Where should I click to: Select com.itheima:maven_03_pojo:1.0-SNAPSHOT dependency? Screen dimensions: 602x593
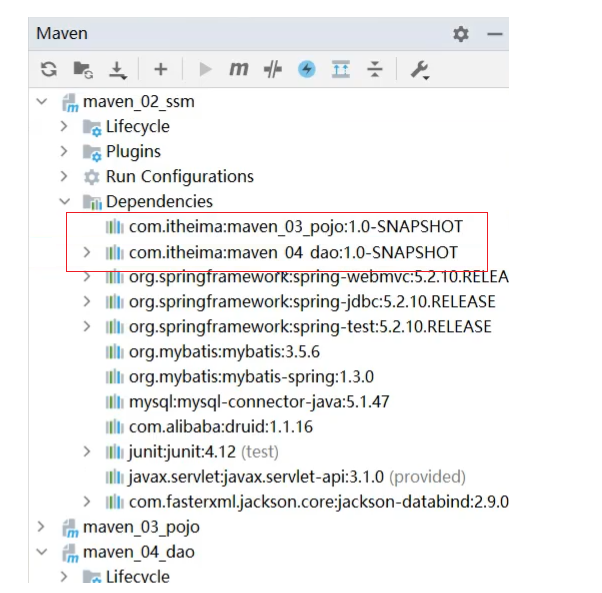(295, 227)
